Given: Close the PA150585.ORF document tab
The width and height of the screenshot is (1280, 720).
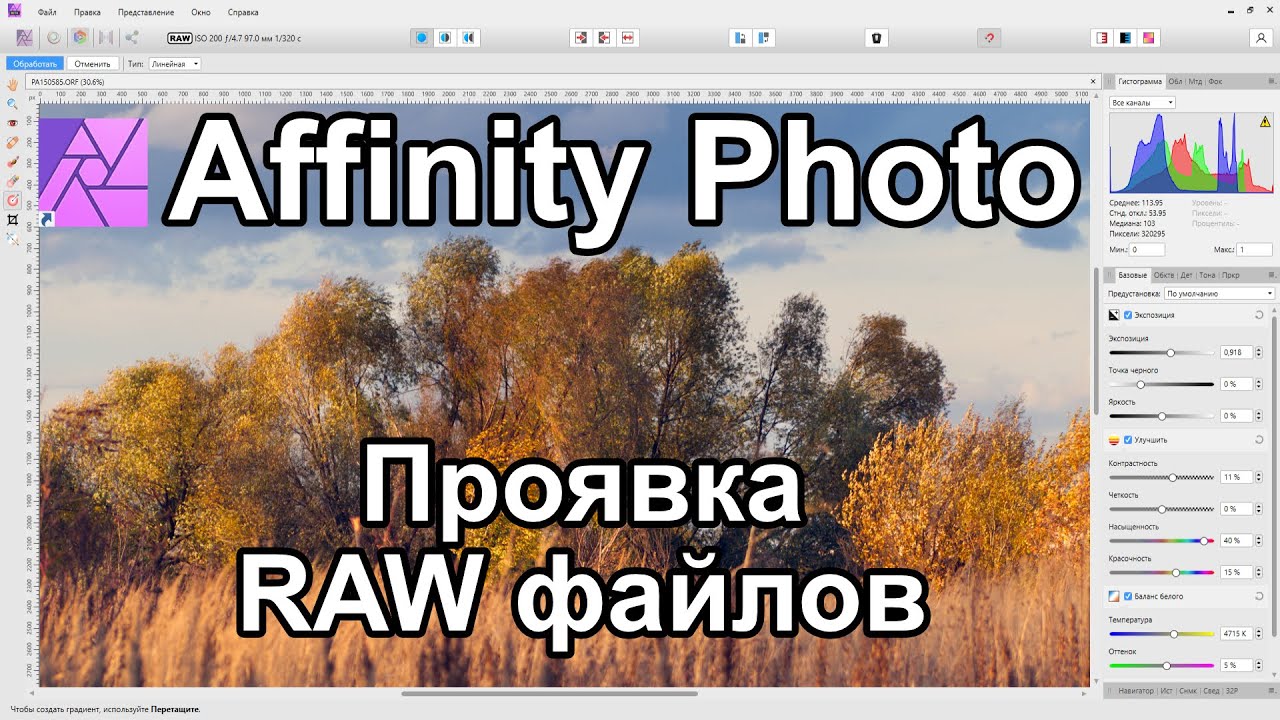Looking at the screenshot, I should pyautogui.click(x=1092, y=81).
